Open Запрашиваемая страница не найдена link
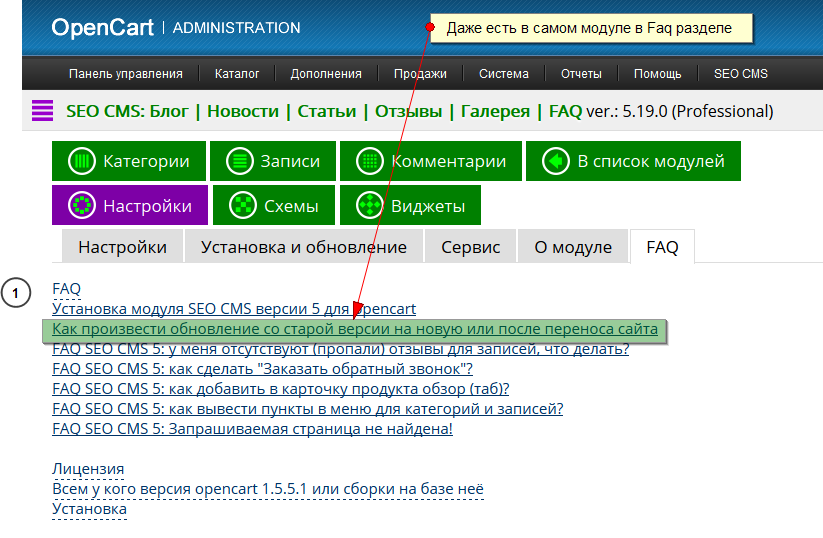The image size is (823, 538). [252, 429]
